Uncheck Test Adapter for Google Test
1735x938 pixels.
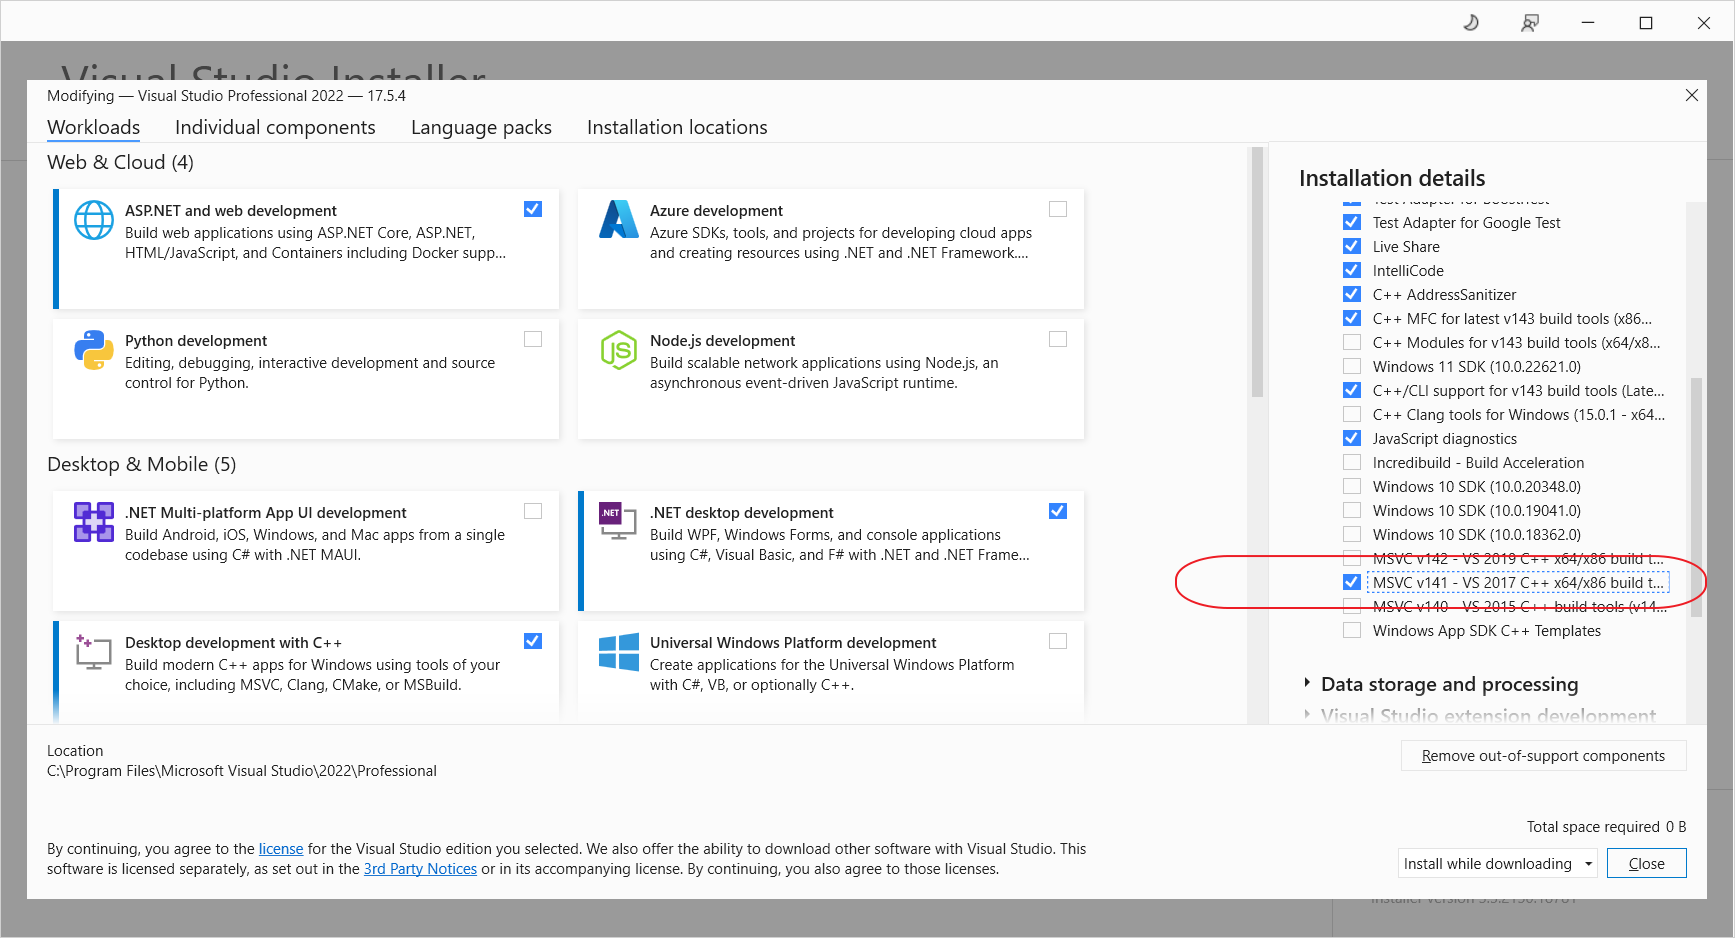(1352, 222)
